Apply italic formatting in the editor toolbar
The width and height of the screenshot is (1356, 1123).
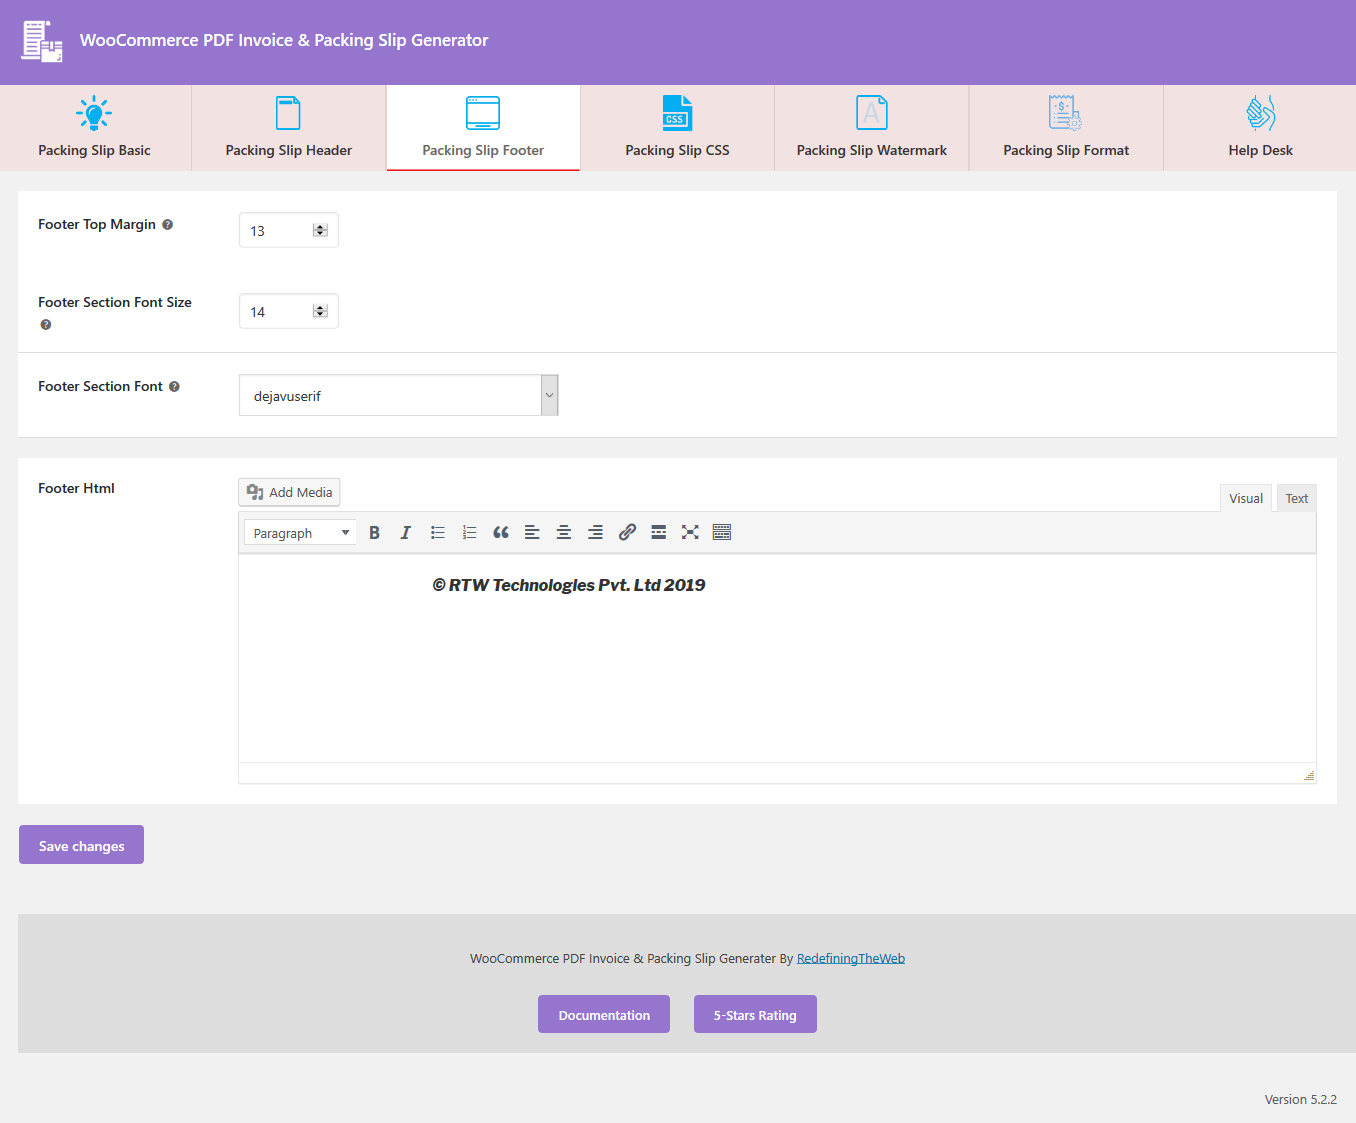pos(405,532)
